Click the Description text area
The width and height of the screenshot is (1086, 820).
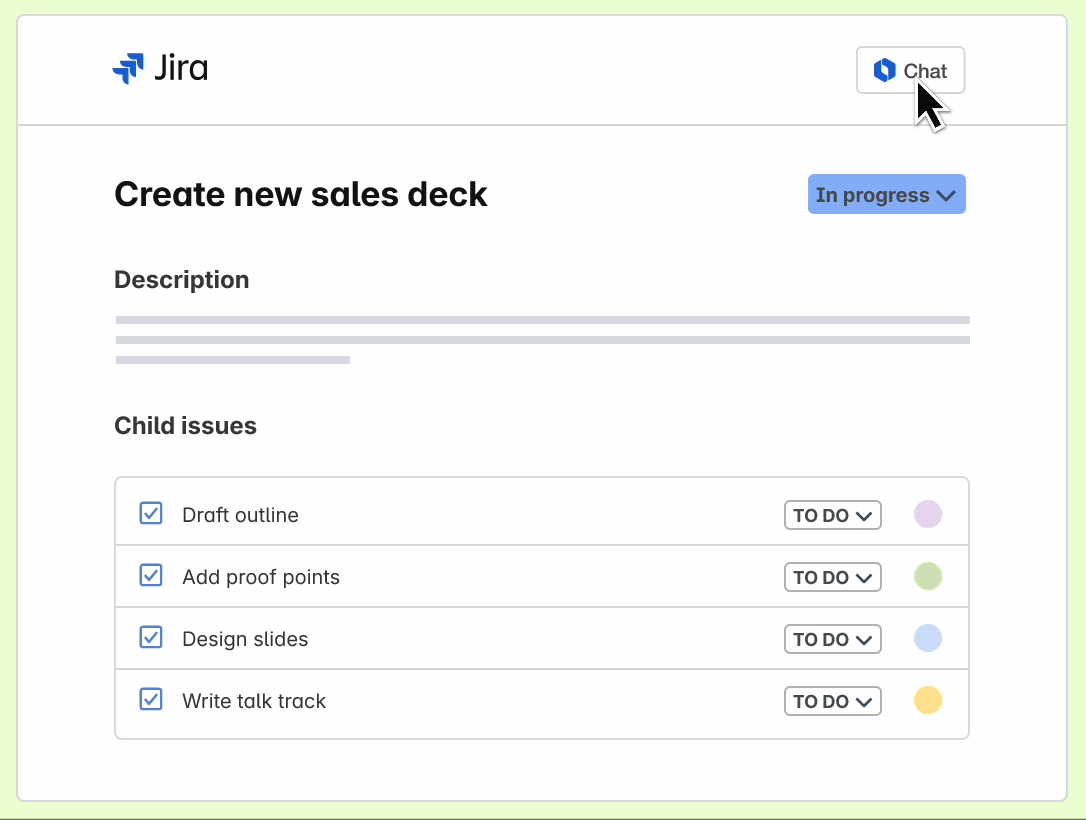(x=542, y=339)
